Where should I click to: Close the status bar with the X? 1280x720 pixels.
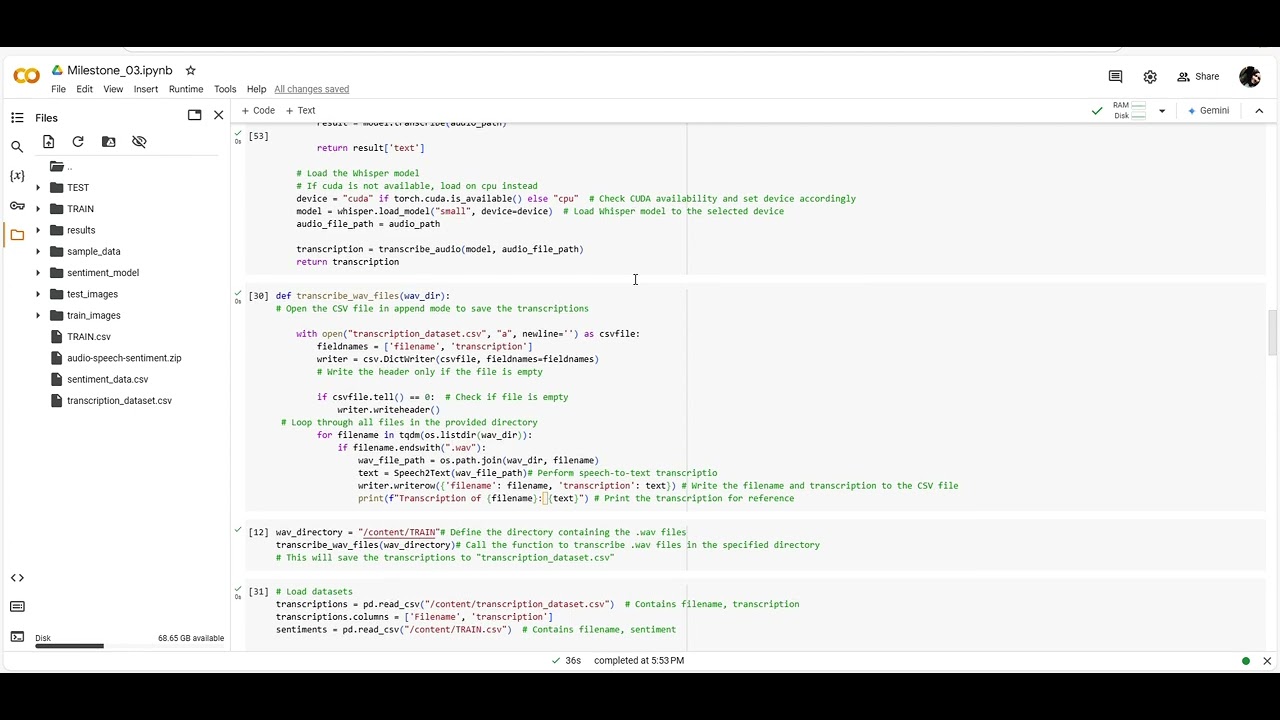pyautogui.click(x=1267, y=661)
